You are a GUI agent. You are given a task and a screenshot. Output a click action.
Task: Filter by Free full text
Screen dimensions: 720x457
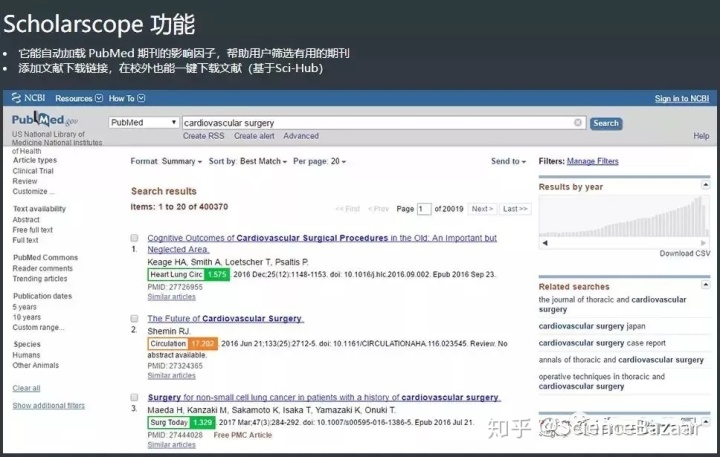(33, 230)
